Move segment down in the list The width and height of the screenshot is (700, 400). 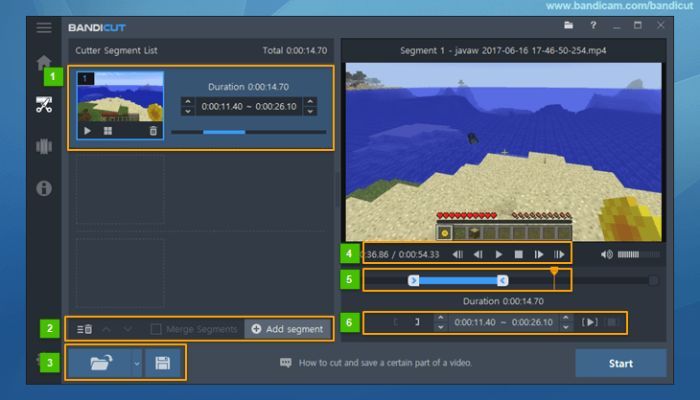coord(128,329)
